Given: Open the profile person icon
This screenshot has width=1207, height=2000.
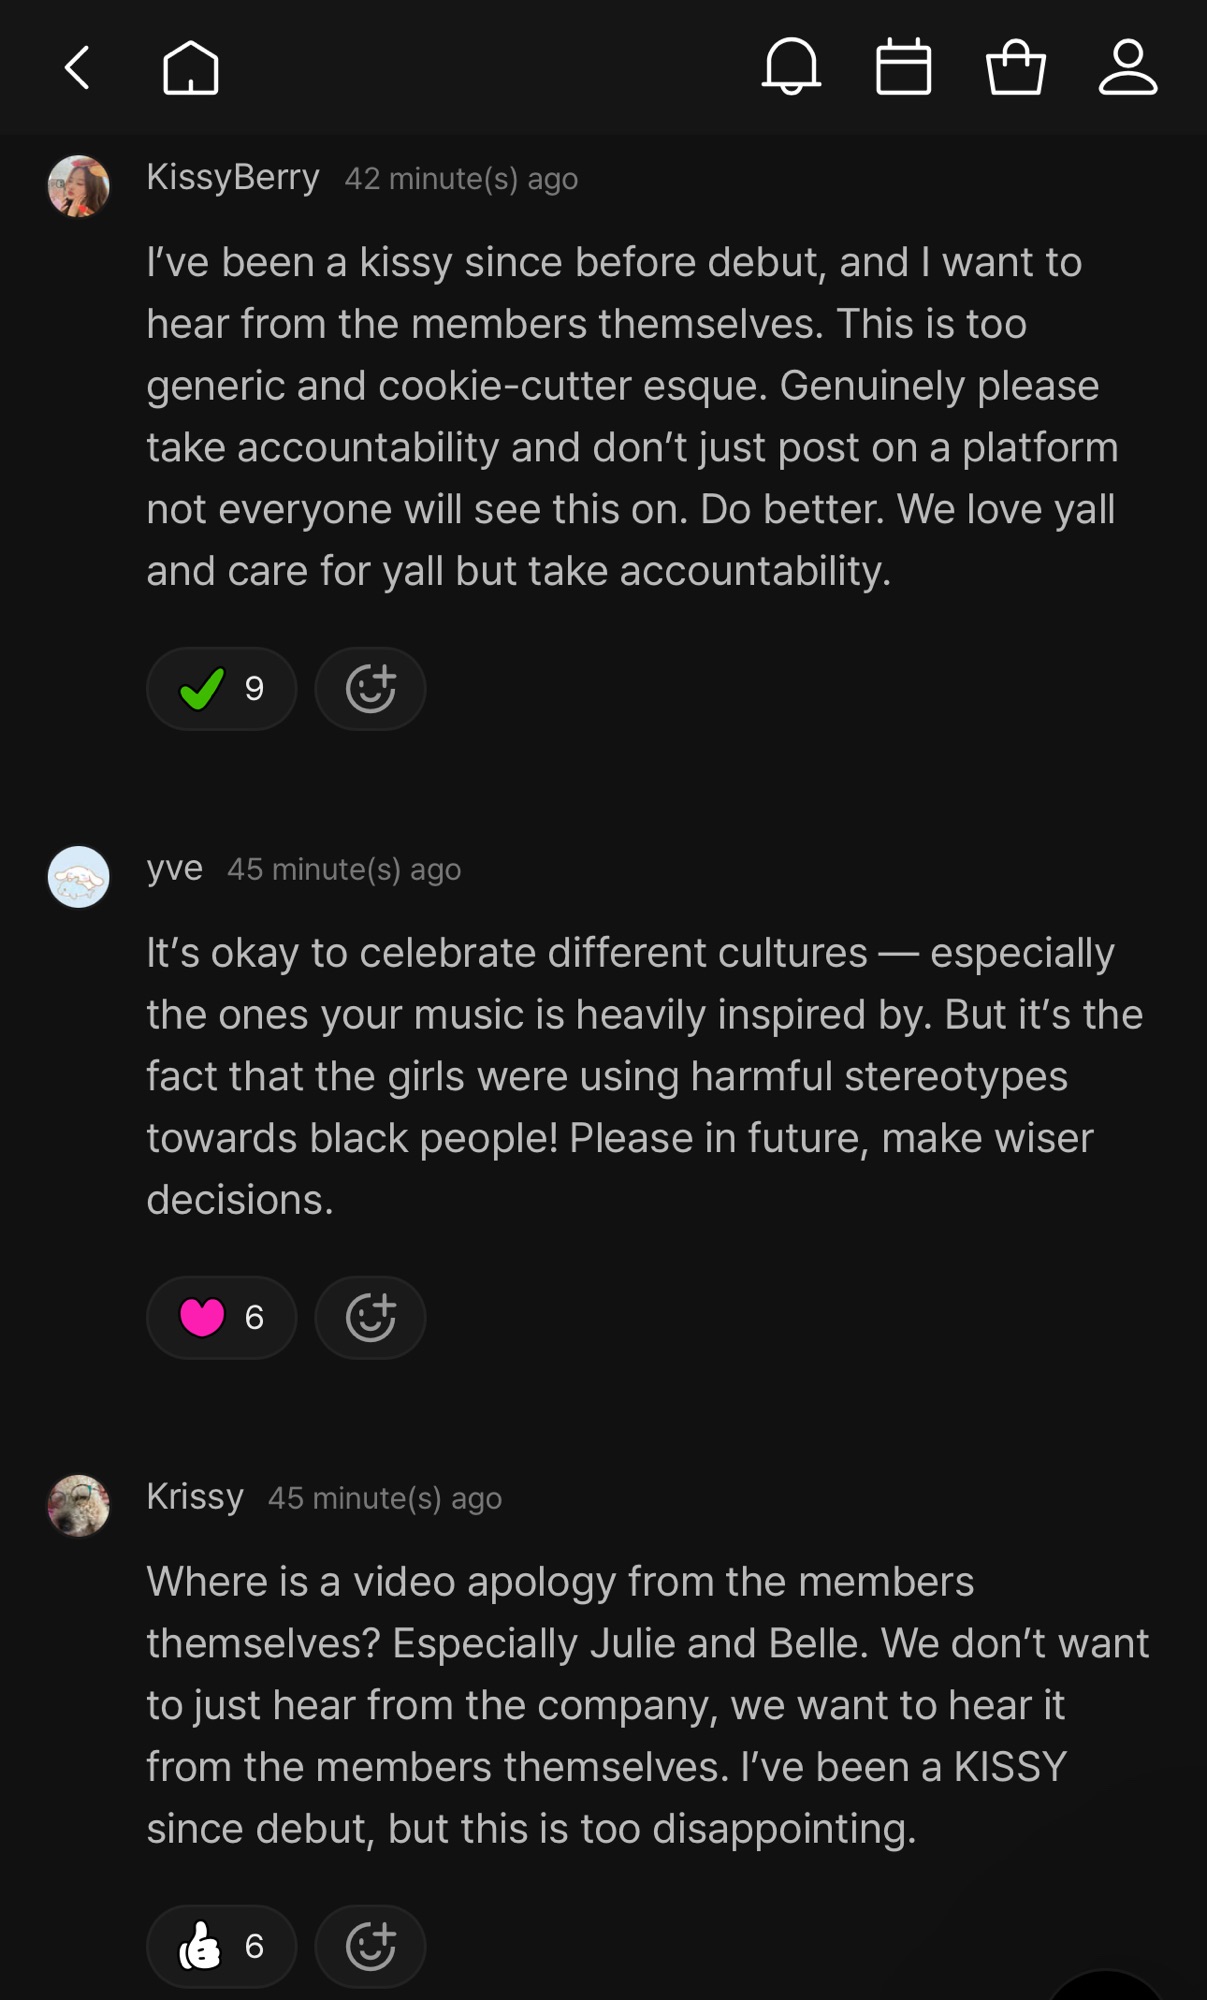Looking at the screenshot, I should pos(1128,68).
